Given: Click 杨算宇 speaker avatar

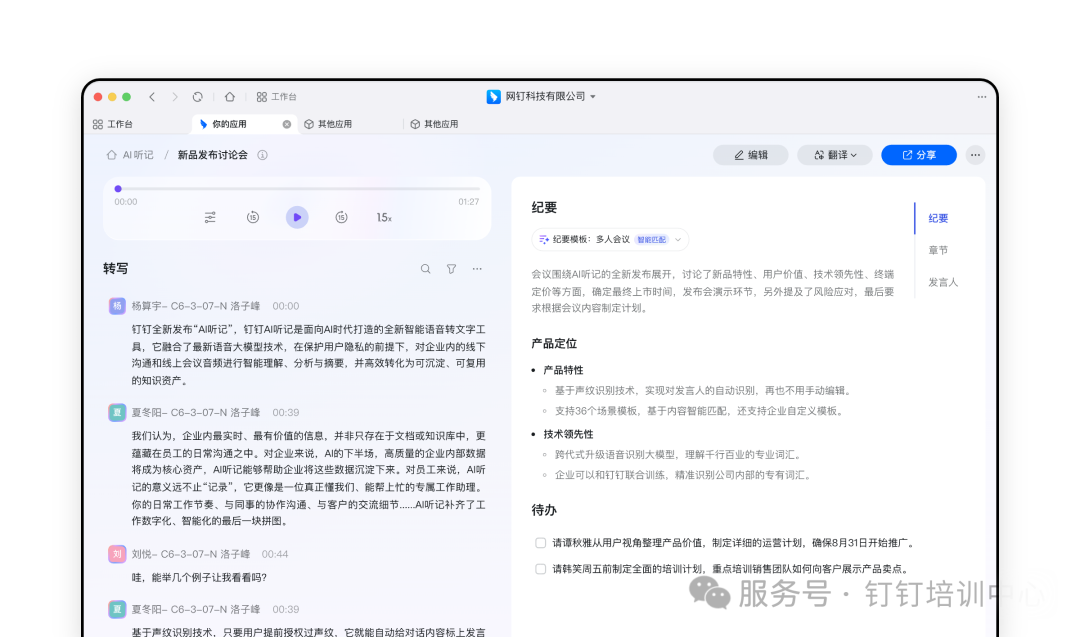Looking at the screenshot, I should 117,306.
